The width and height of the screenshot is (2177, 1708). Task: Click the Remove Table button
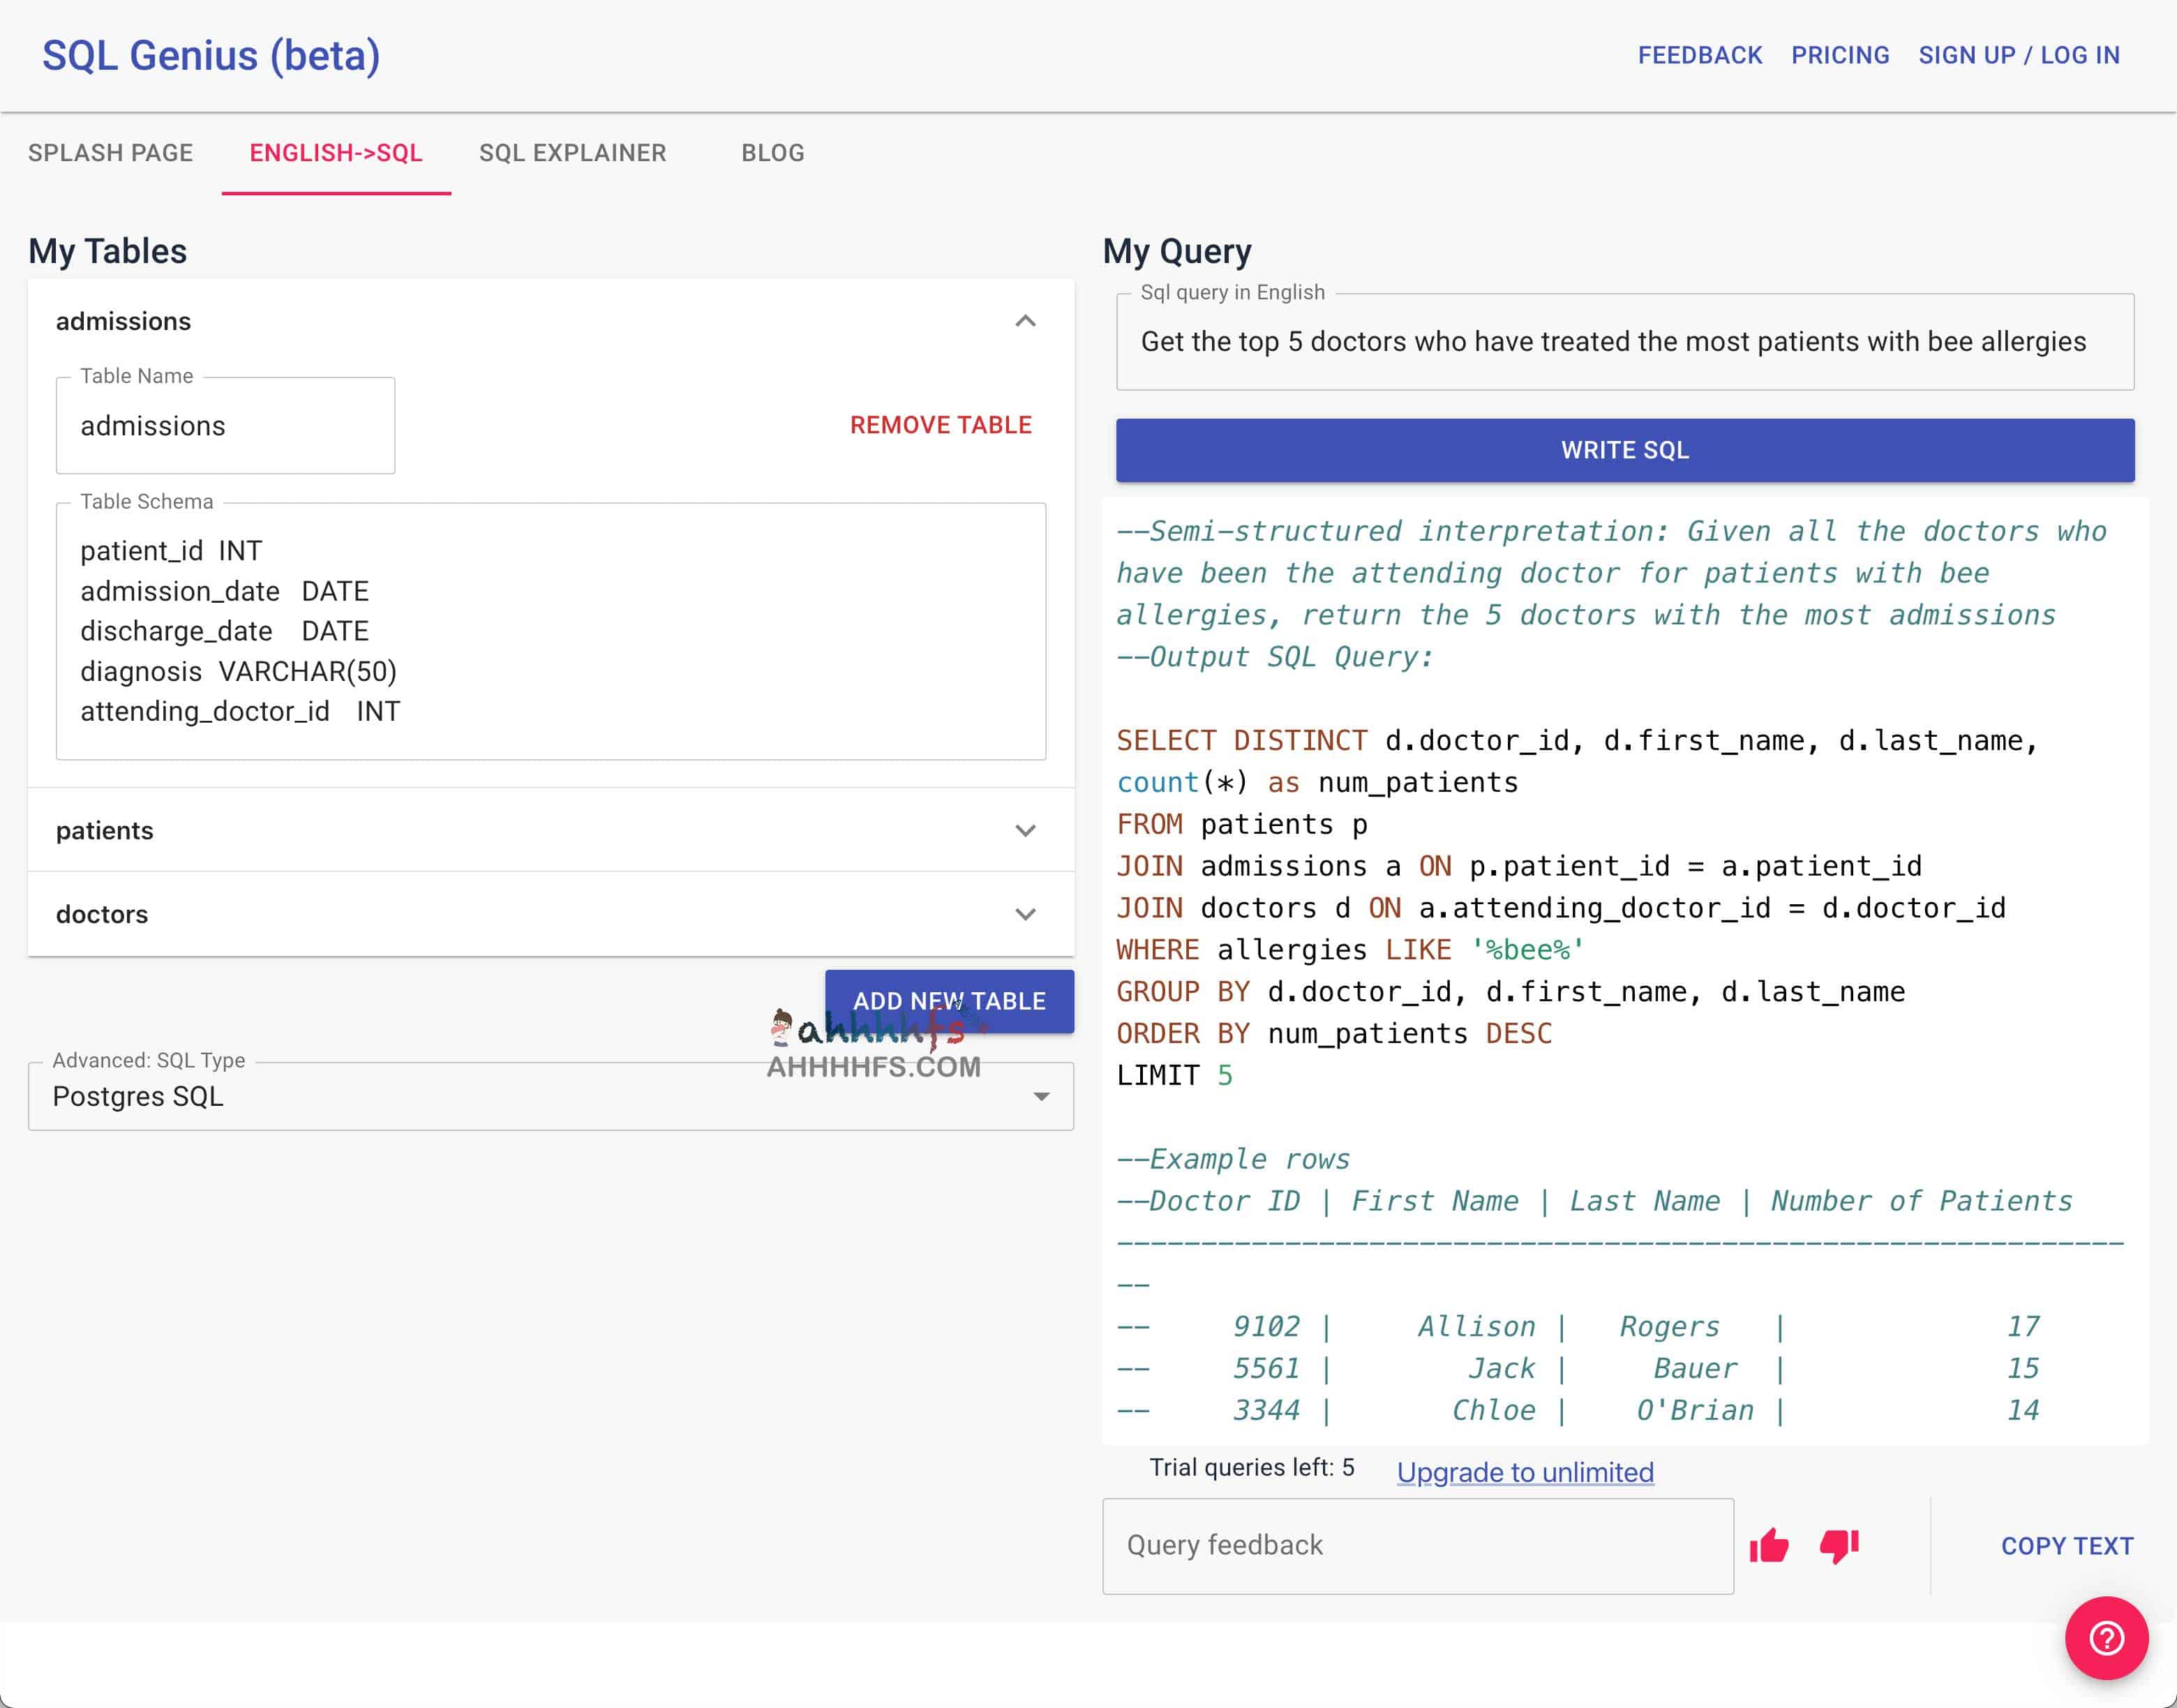[x=940, y=425]
